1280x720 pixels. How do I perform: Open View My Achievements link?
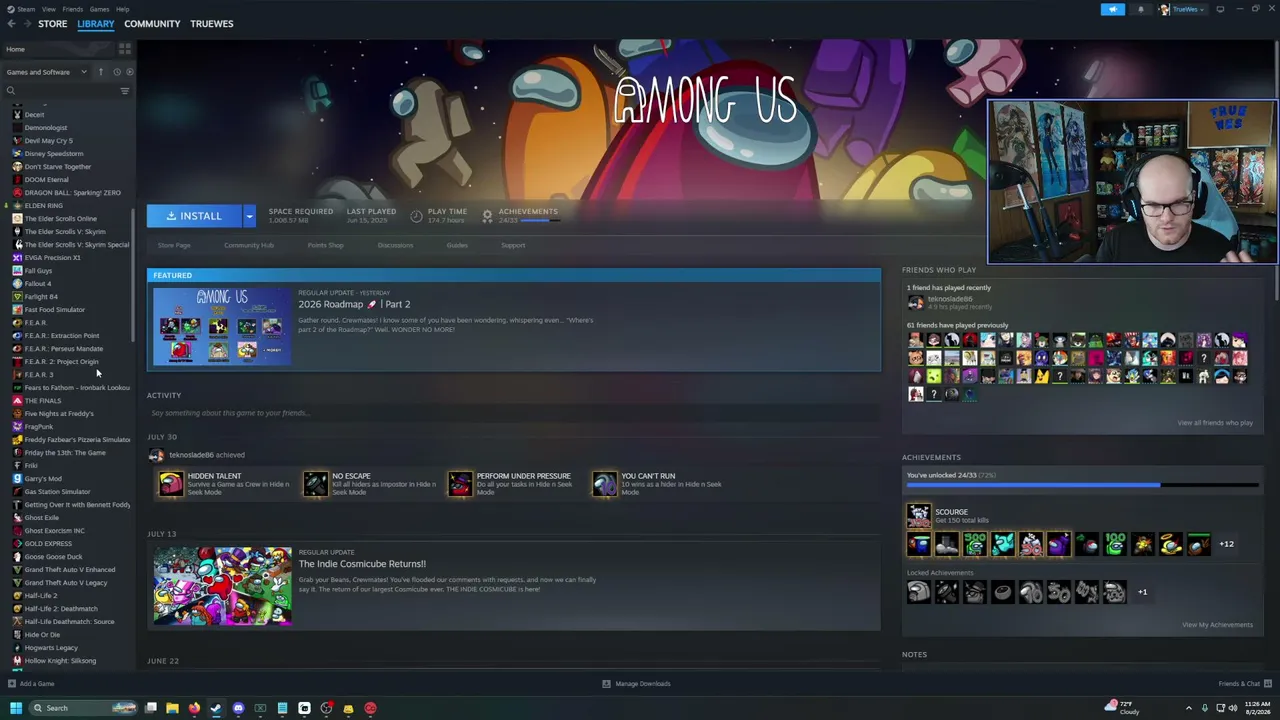(1217, 625)
